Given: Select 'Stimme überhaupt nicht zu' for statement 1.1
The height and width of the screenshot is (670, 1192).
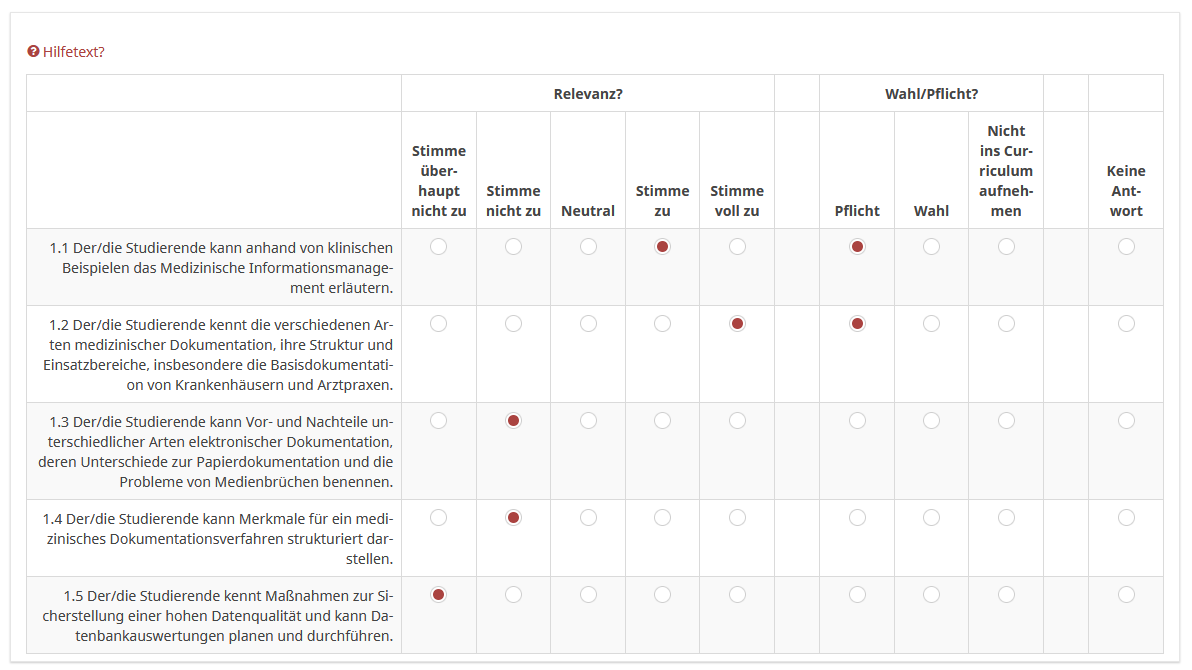Looking at the screenshot, I should tap(438, 247).
